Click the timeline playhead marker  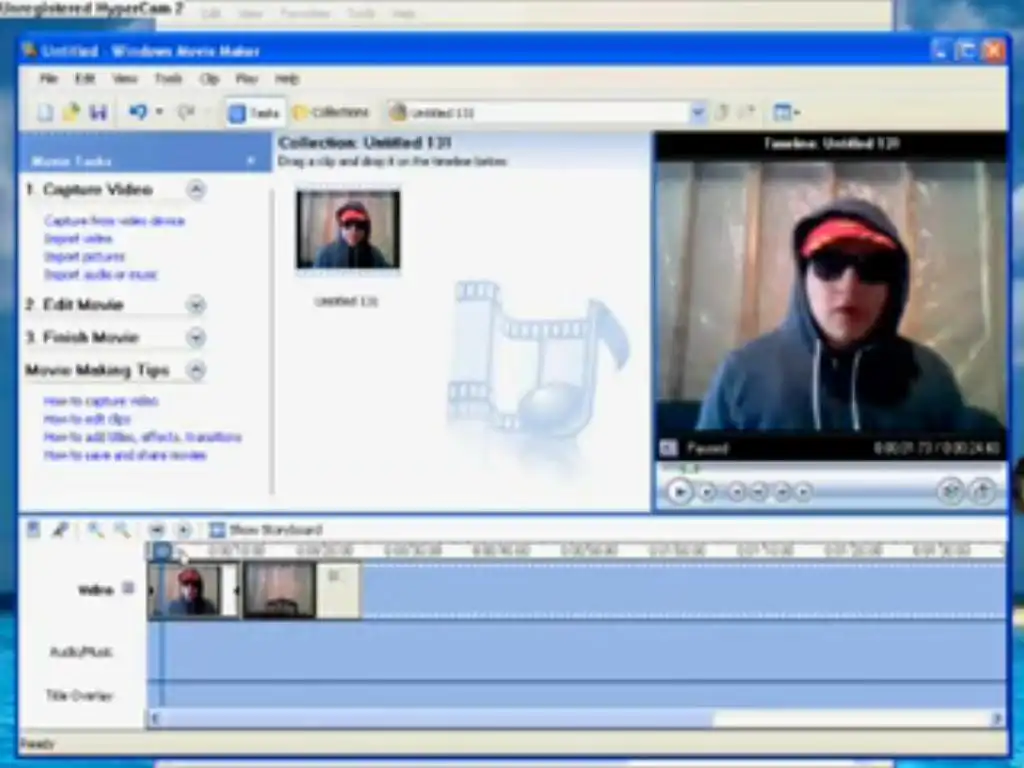162,552
